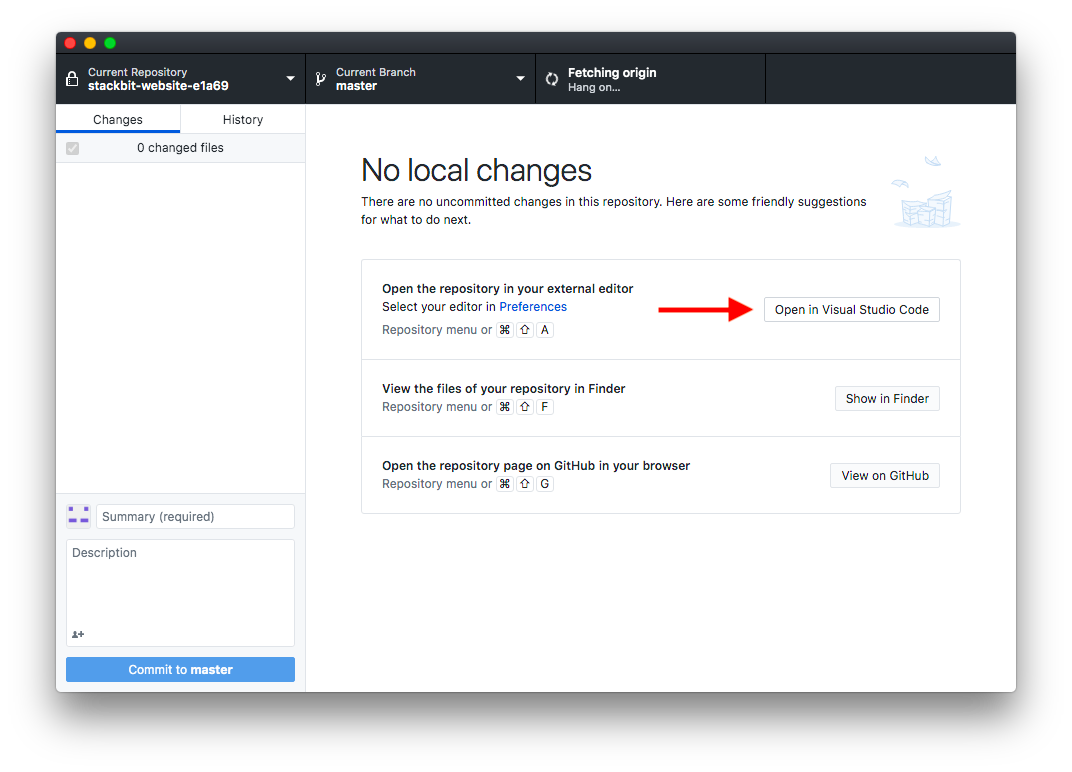Click 'View the files of your repository in Finder'
The image size is (1072, 772).
[x=503, y=388]
